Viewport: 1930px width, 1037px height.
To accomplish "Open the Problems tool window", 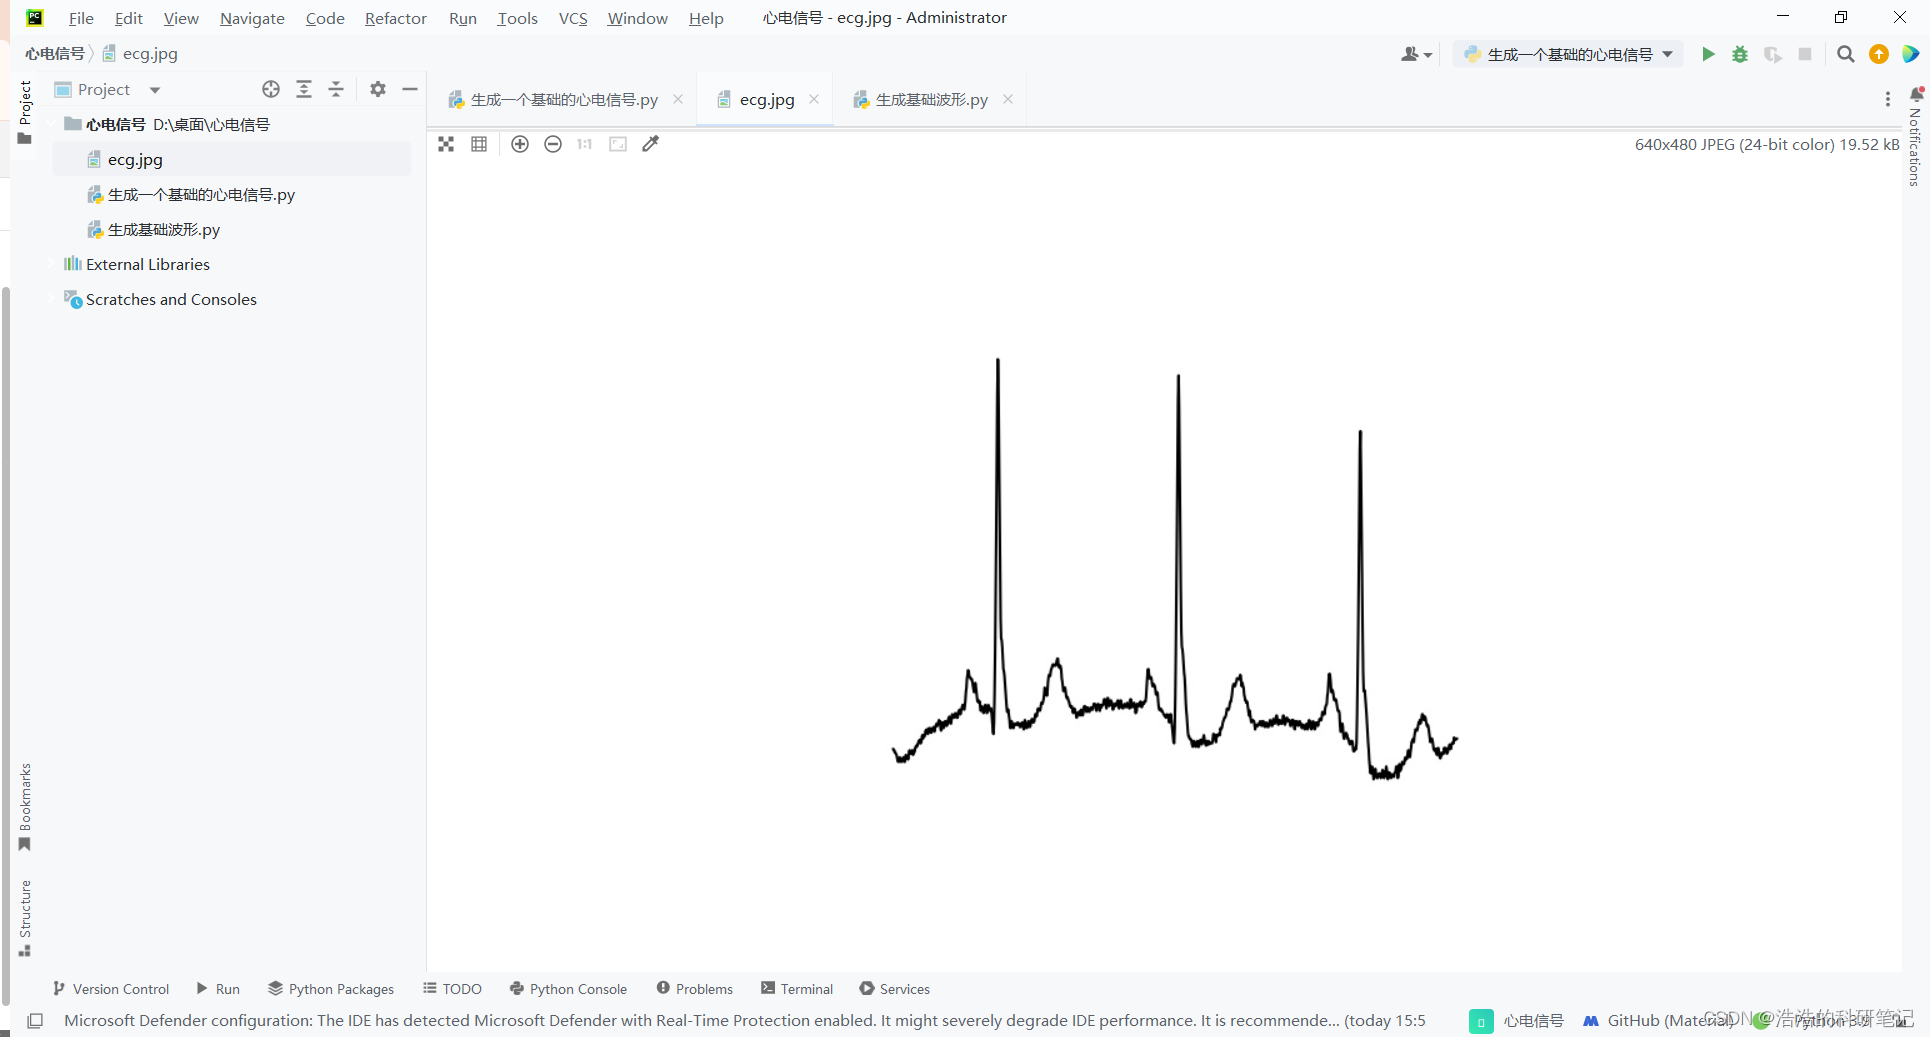I will click(694, 988).
